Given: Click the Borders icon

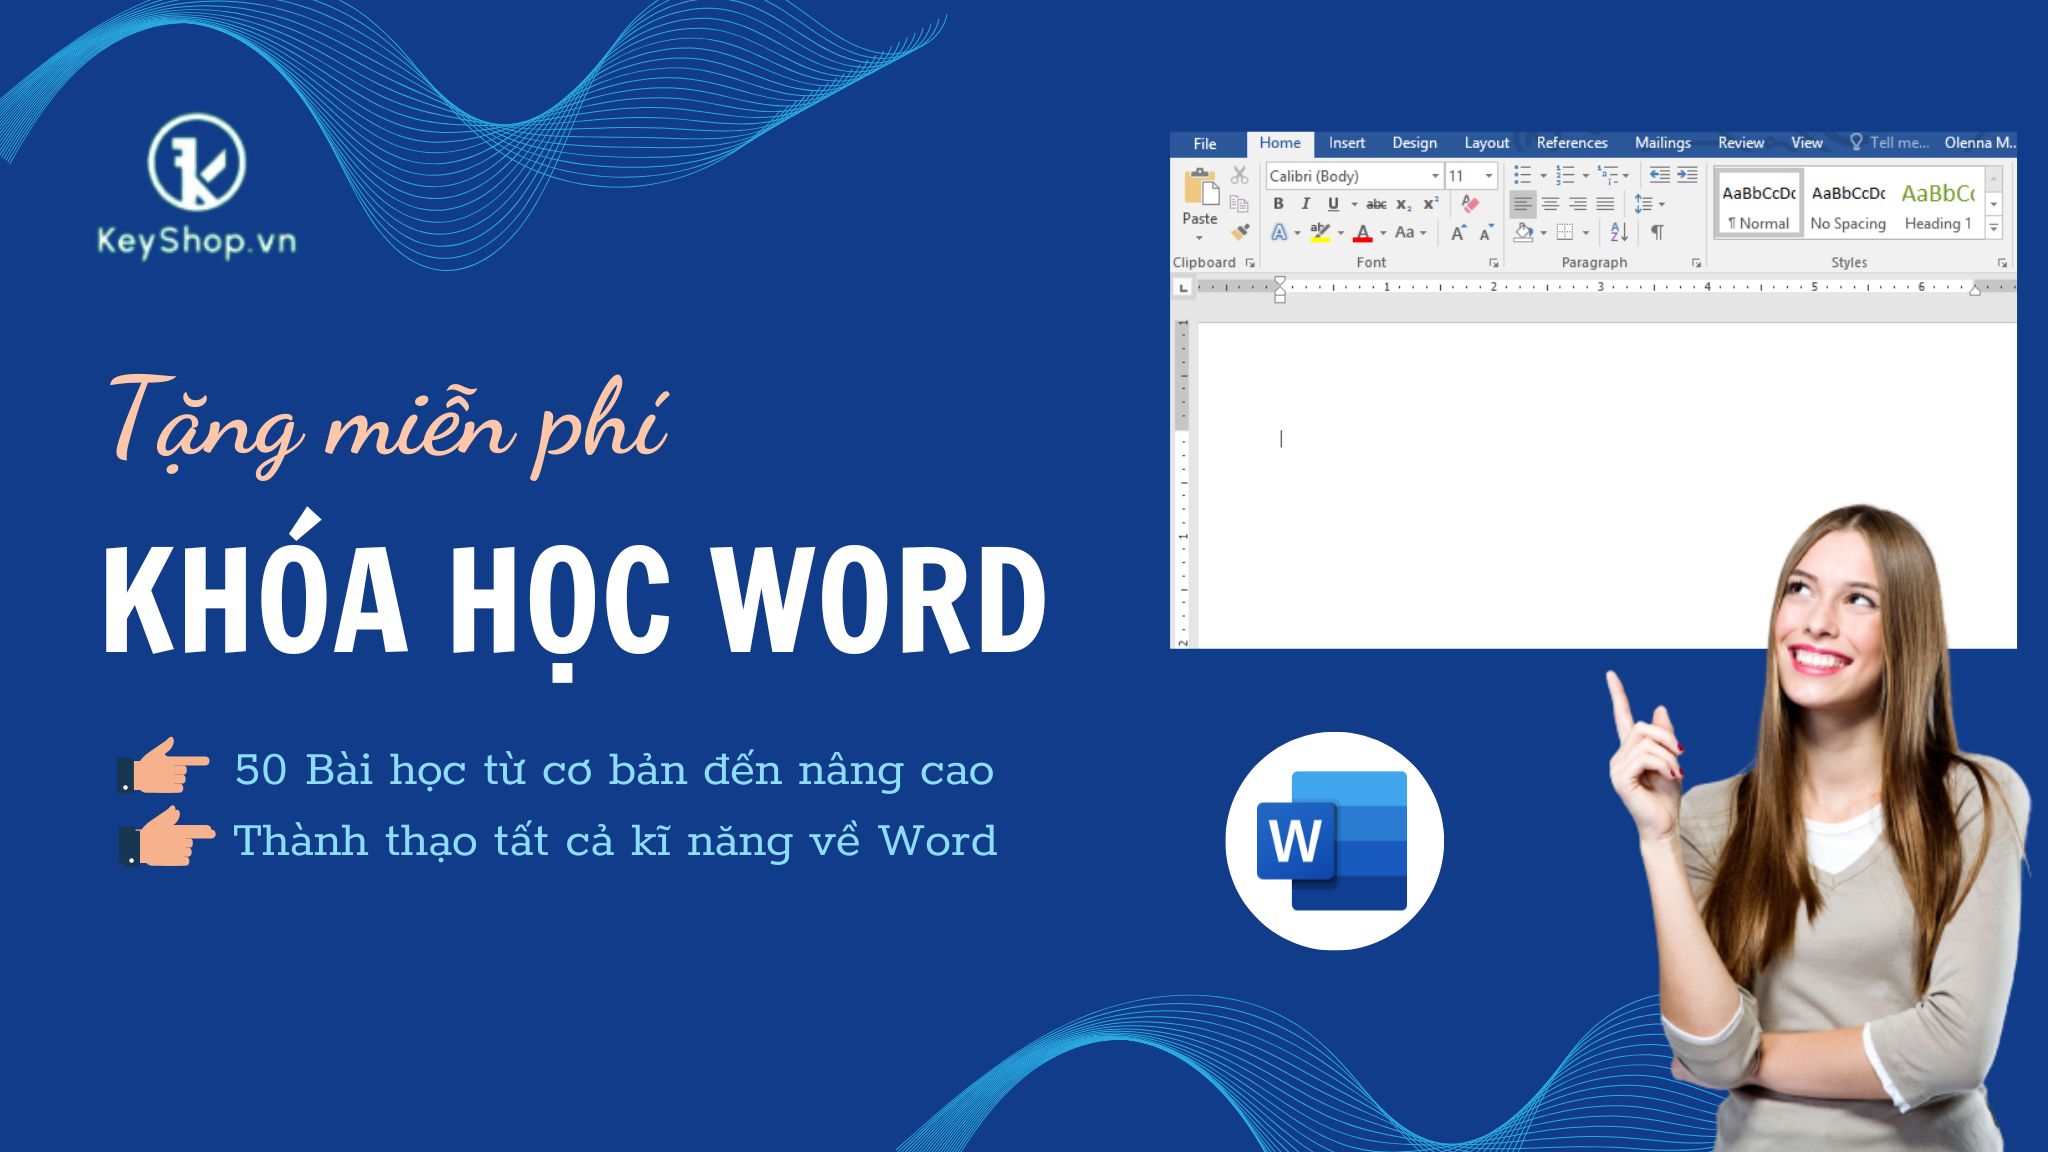Looking at the screenshot, I should tap(1565, 232).
